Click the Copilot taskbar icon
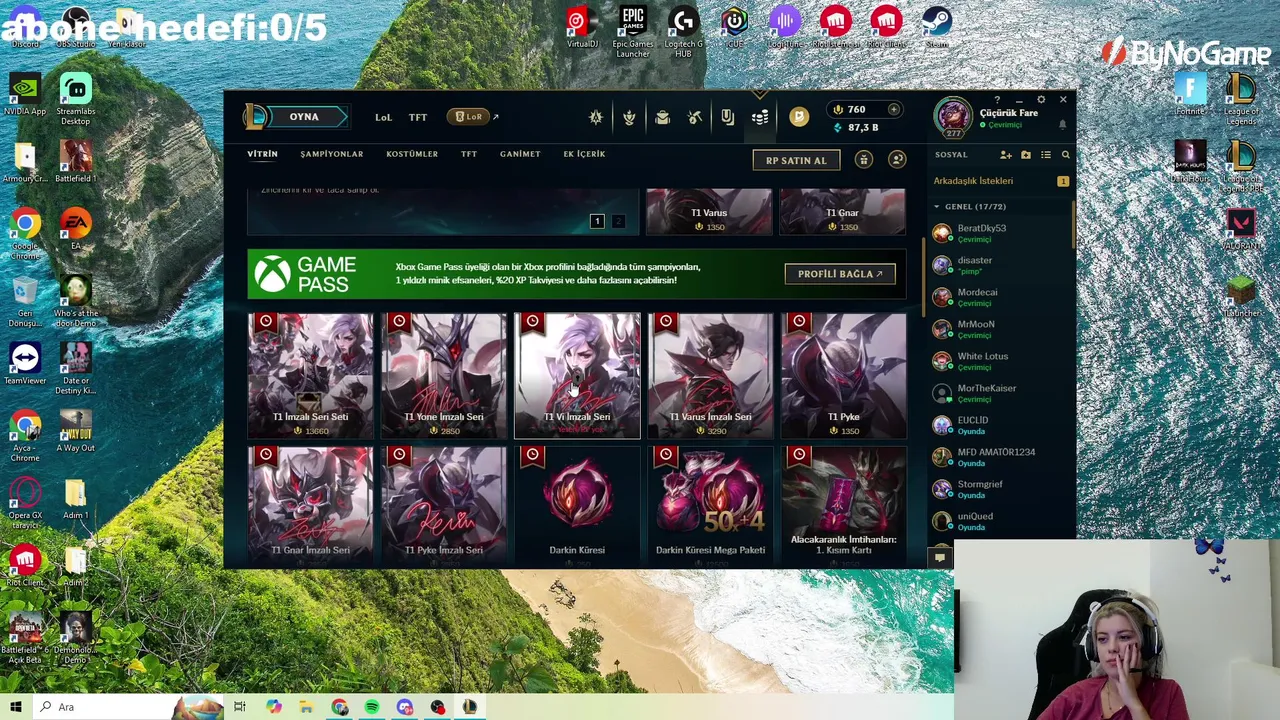The width and height of the screenshot is (1280, 720). pos(273,707)
